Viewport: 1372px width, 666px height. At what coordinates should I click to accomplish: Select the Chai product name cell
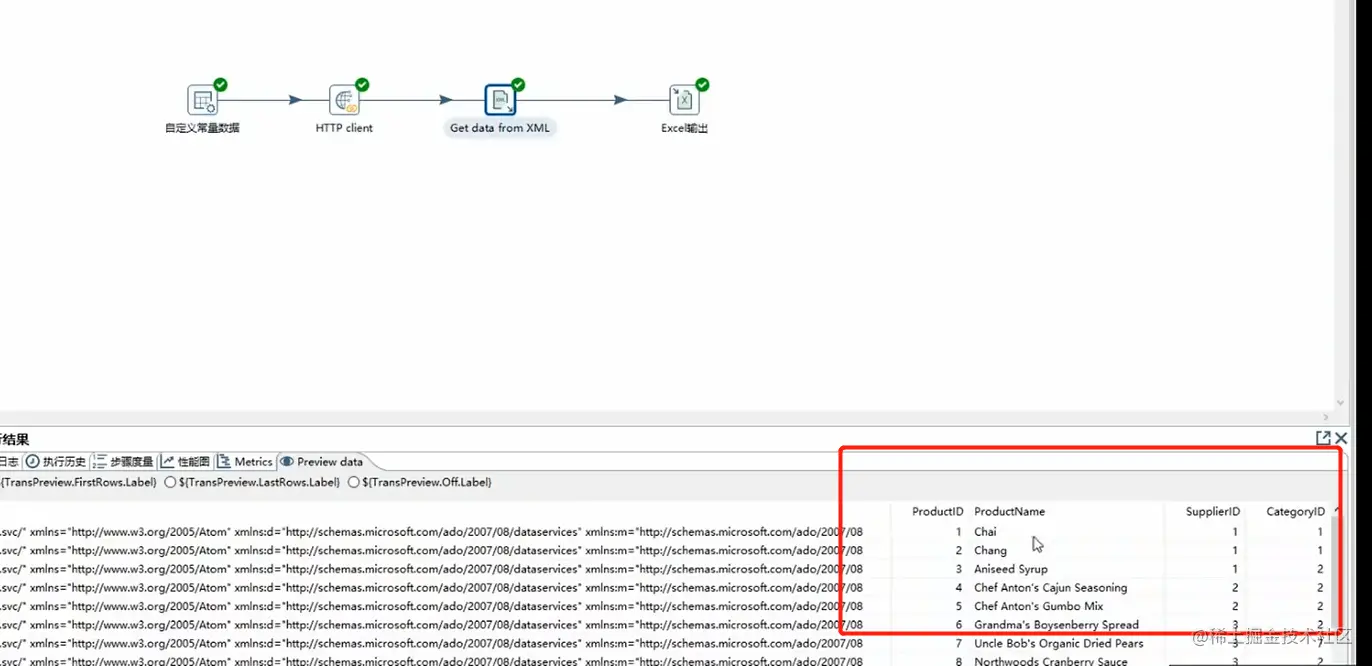click(985, 532)
